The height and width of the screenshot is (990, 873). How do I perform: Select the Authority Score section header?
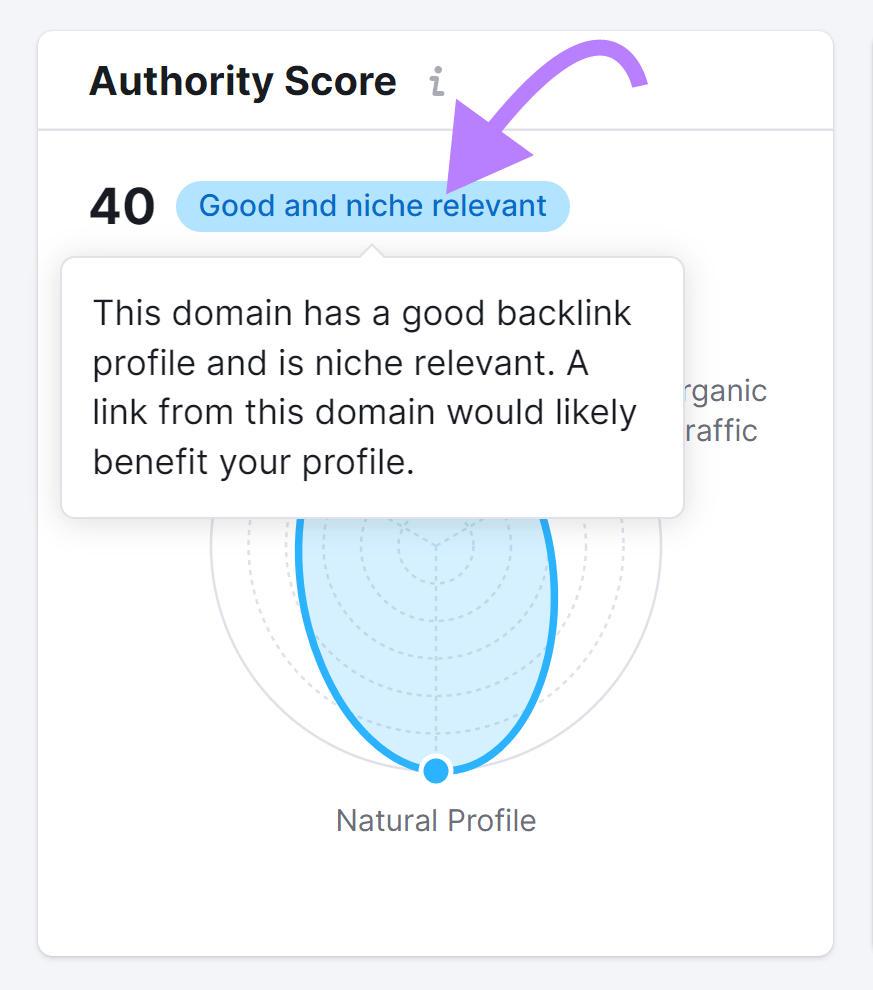click(x=242, y=80)
